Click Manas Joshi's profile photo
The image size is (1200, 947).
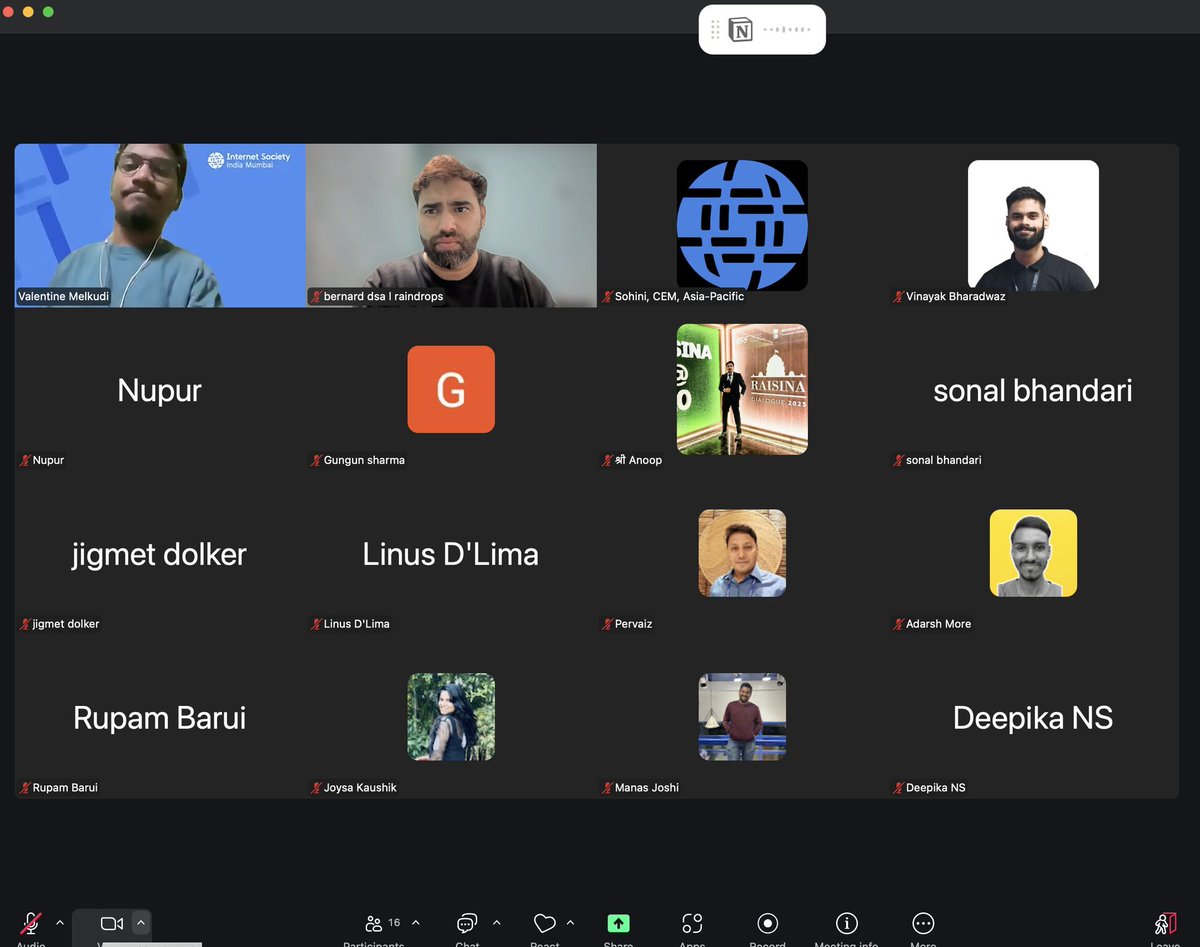[742, 717]
